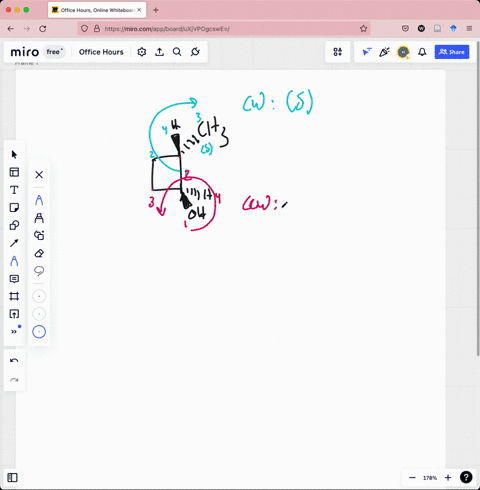Pick the red pen color preset
The width and height of the screenshot is (480, 490).
pos(39,332)
